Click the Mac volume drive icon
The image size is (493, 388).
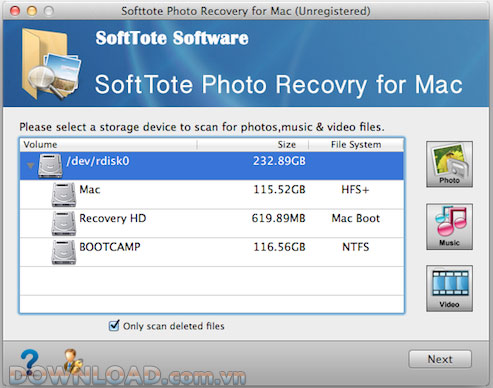coord(64,194)
